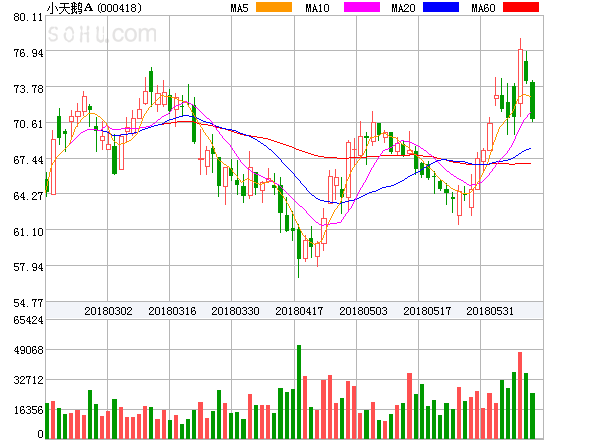600x440 pixels.
Task: Click the 20180531 date label
Action: click(x=490, y=311)
